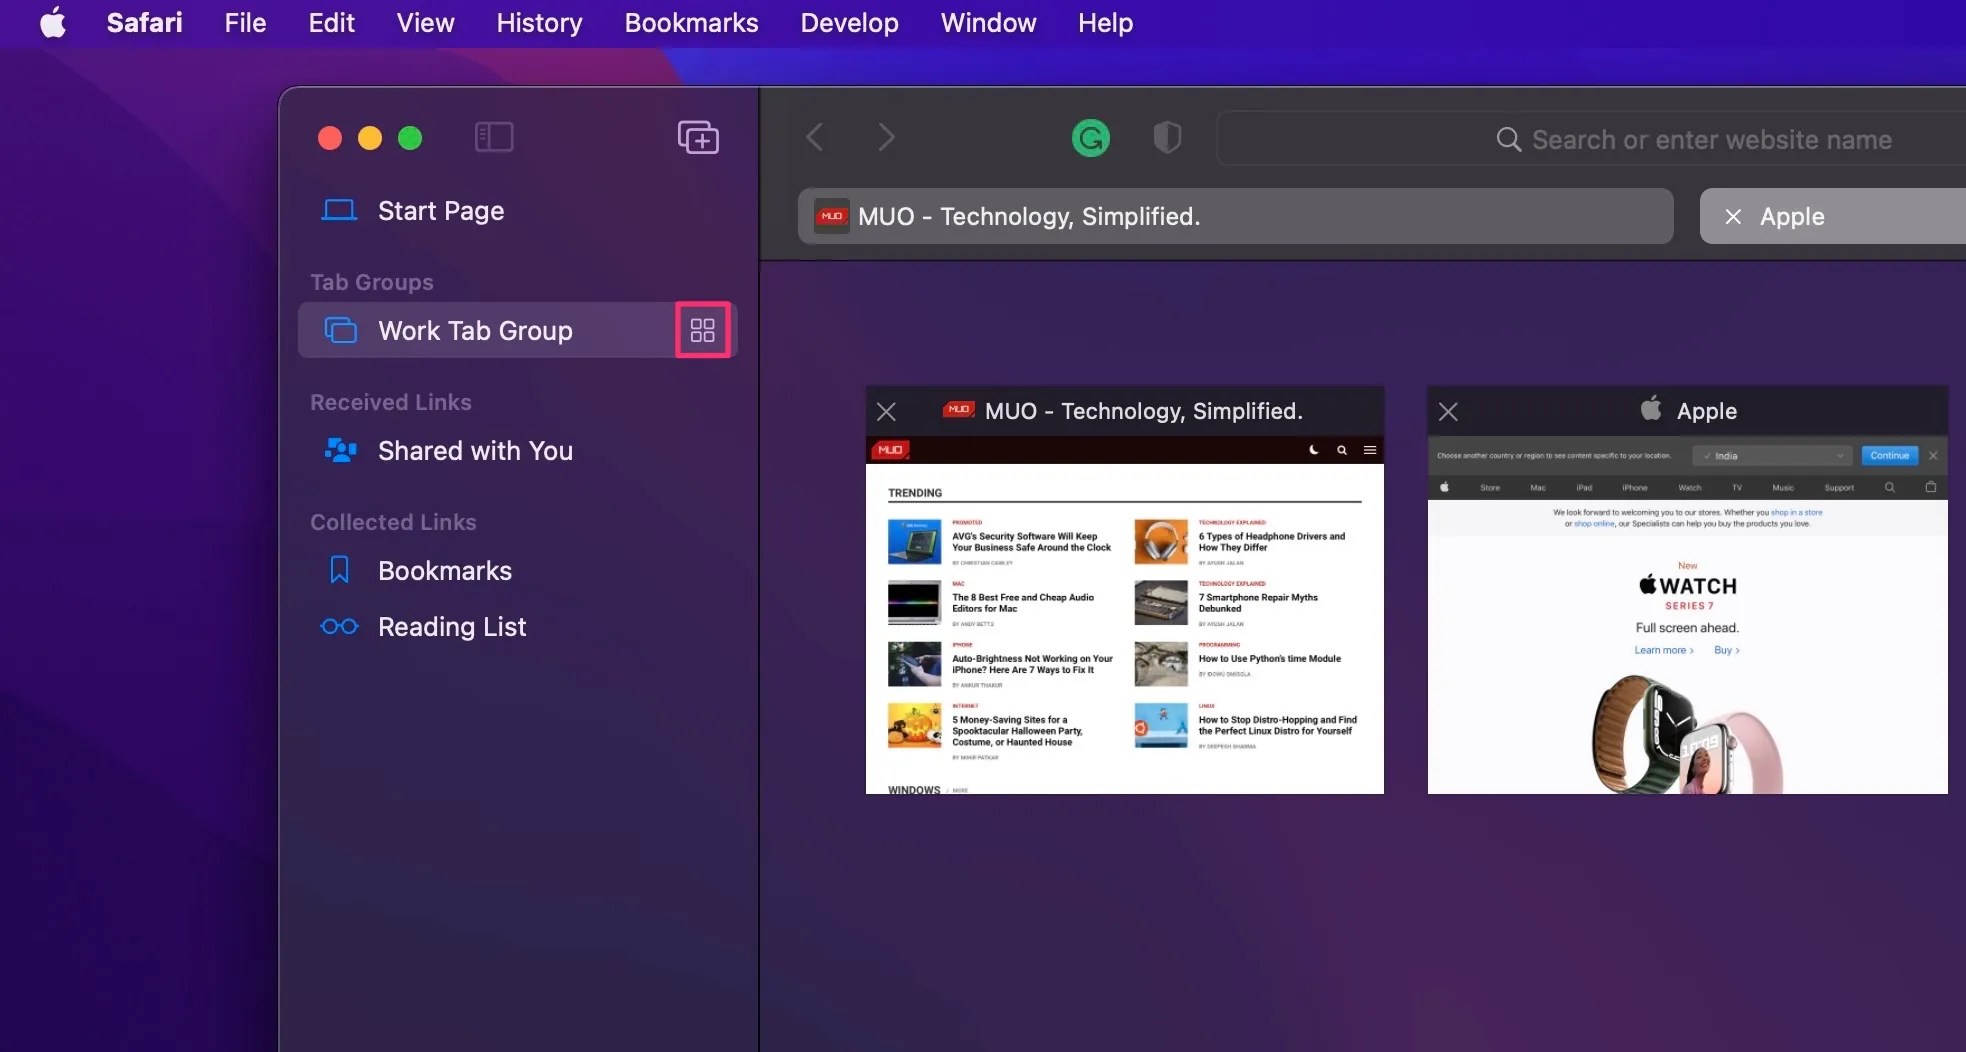Screen dimensions: 1966x1052
Task: Open Start Page from the sidebar
Action: 440,211
